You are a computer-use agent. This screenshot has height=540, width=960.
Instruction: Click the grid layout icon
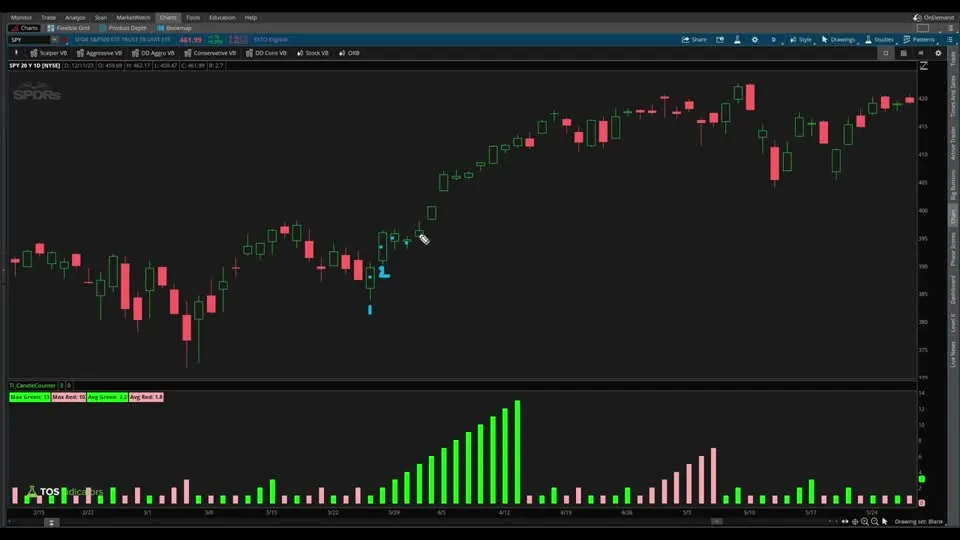pos(903,53)
